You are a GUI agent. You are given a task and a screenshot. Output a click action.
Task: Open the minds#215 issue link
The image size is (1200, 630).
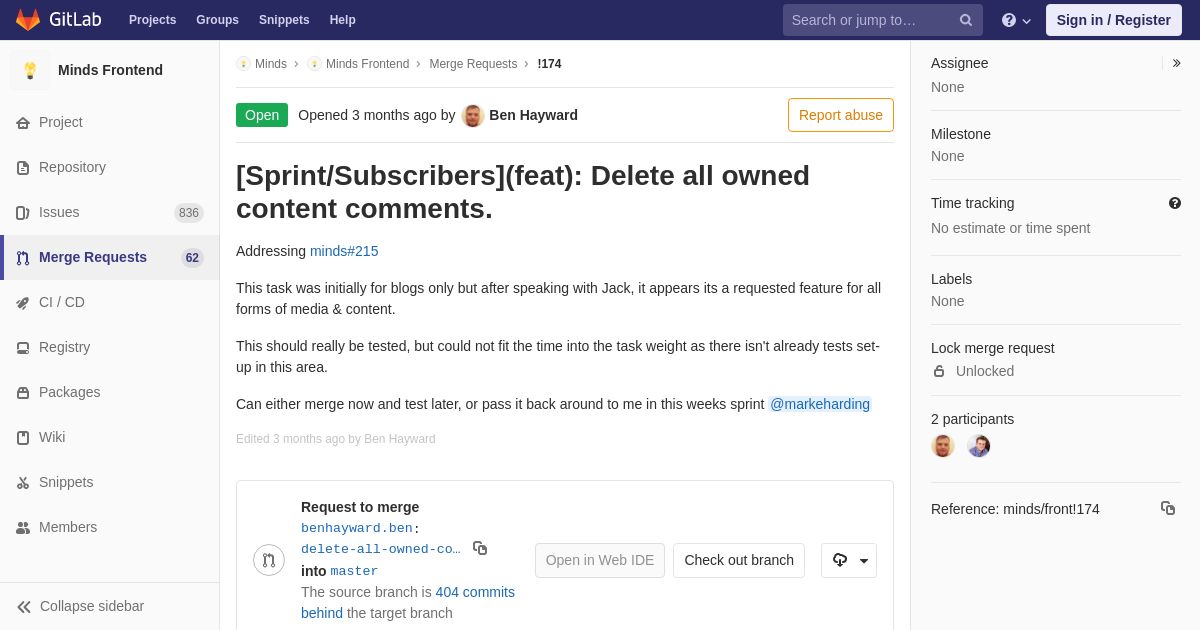coord(344,251)
